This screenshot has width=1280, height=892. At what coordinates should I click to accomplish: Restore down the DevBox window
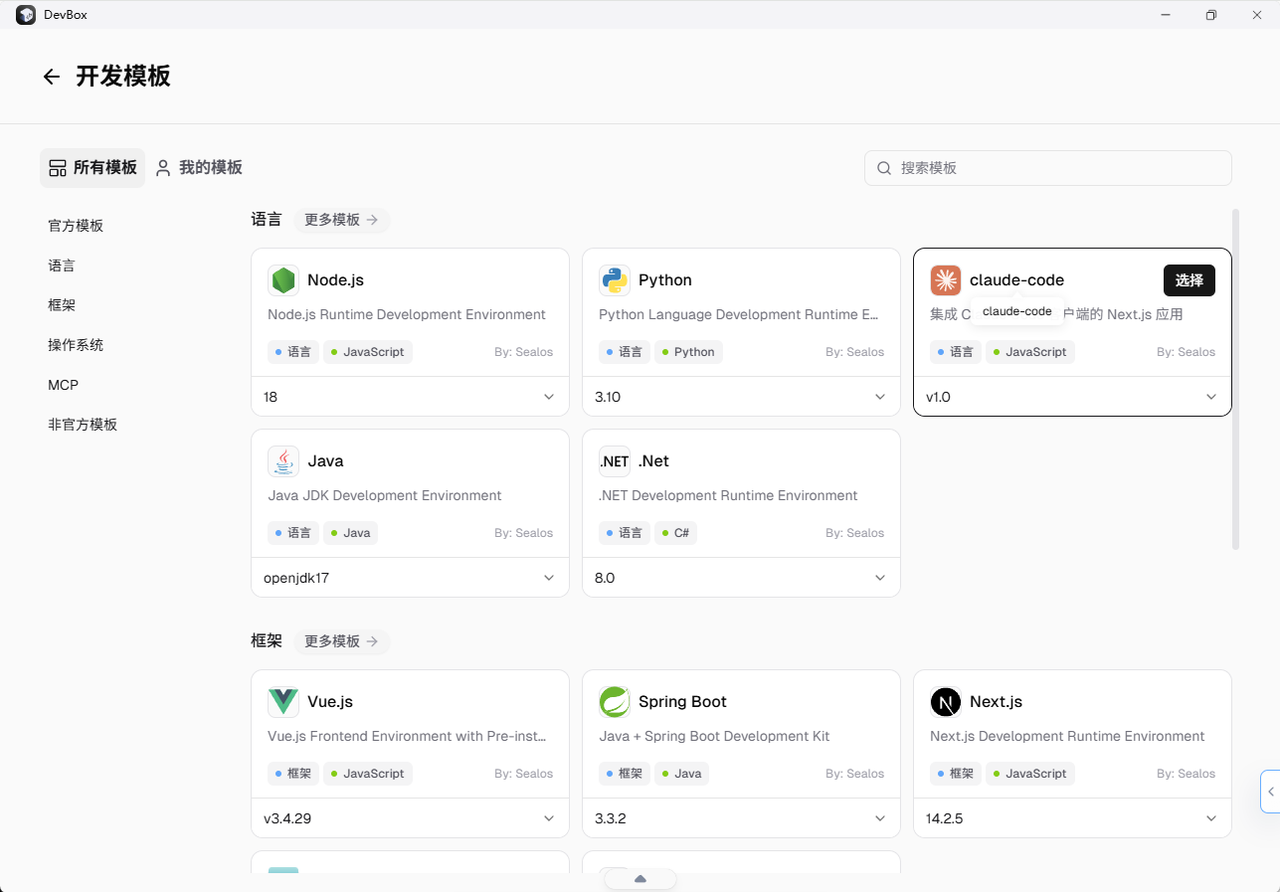click(1211, 15)
